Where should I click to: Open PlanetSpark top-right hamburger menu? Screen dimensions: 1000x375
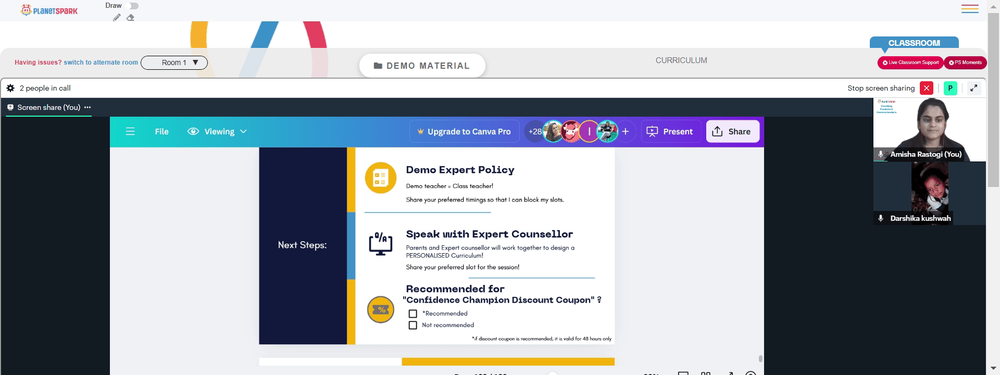[x=970, y=9]
